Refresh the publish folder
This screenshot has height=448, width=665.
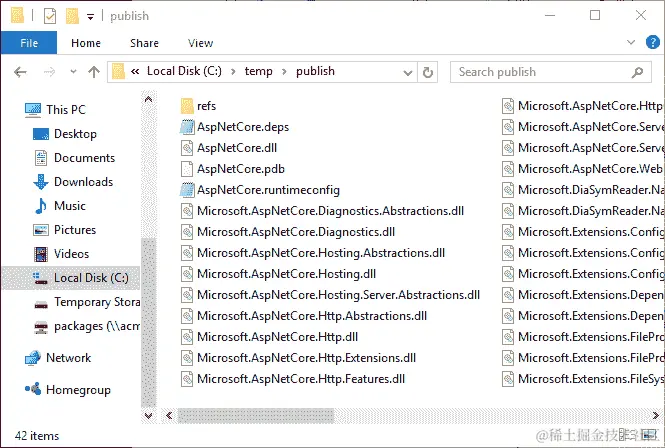[428, 73]
